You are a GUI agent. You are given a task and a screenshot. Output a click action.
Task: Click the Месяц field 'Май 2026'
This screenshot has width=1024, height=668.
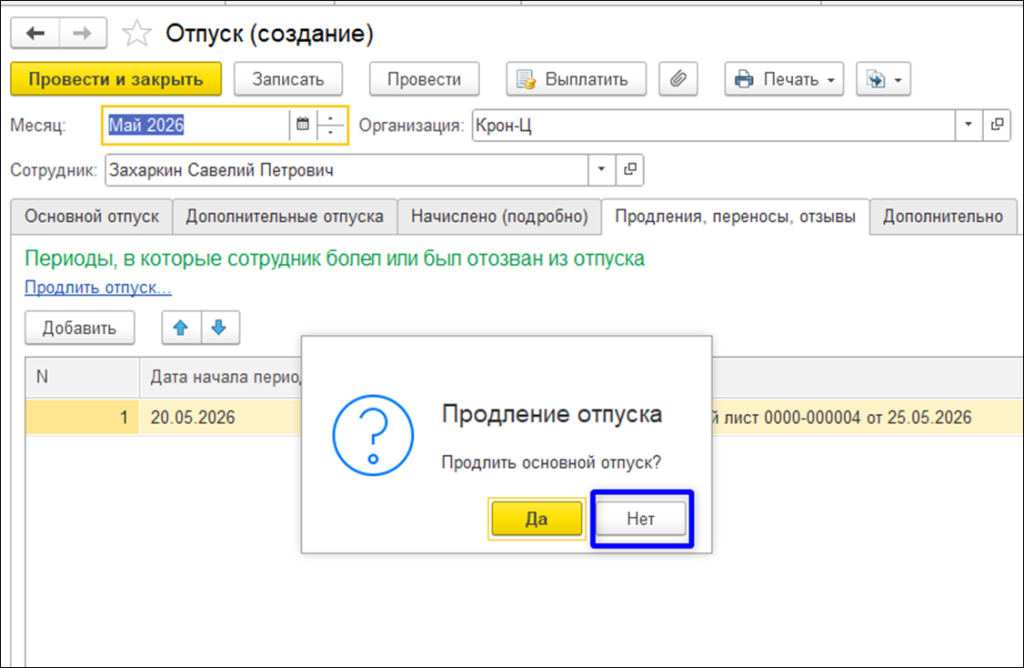pos(196,125)
